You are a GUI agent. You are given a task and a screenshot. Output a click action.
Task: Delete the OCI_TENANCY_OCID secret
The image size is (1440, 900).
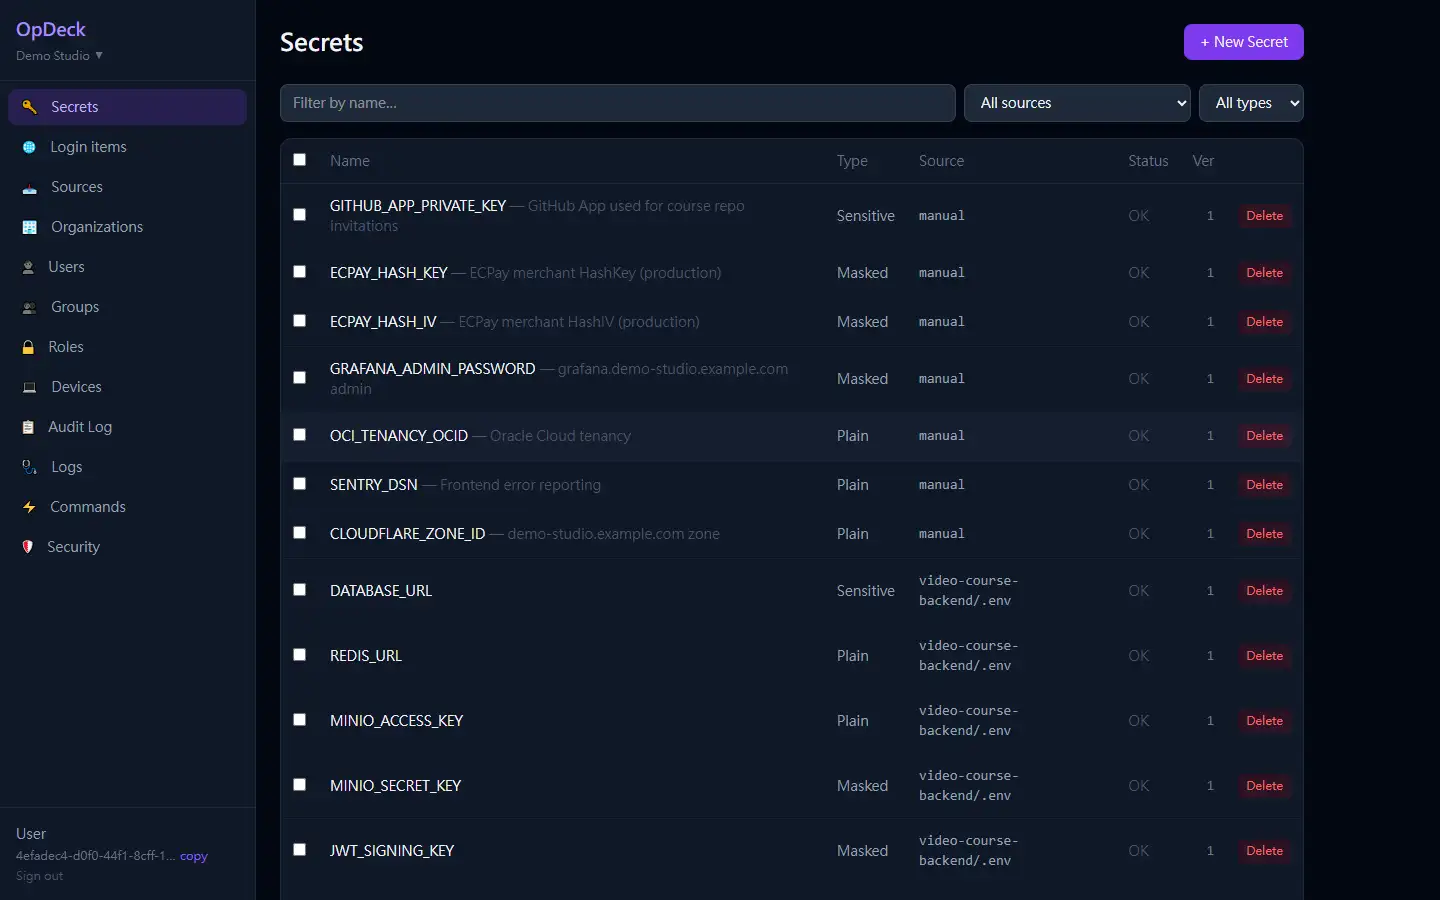coord(1264,436)
